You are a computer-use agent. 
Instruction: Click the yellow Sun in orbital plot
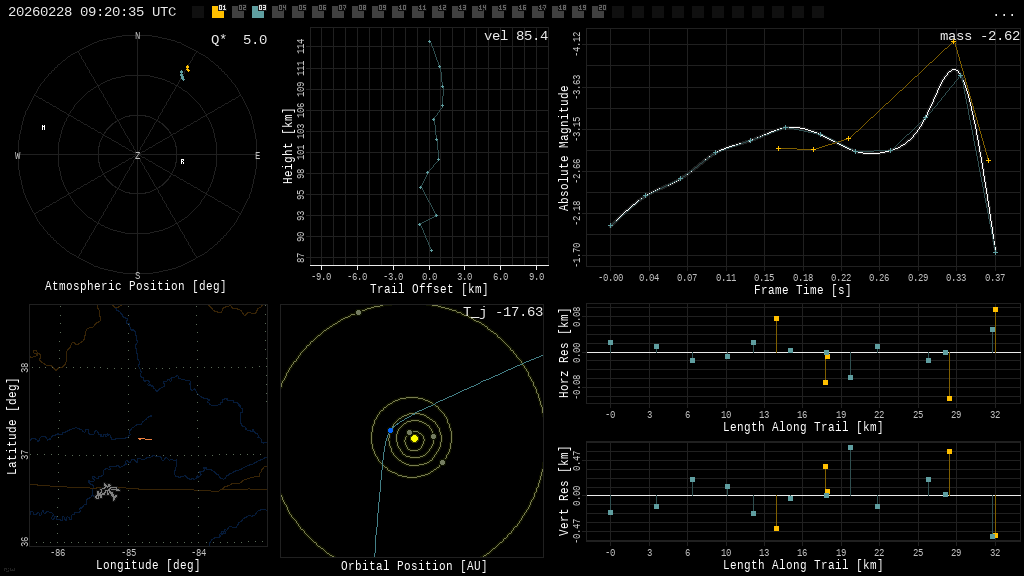(x=414, y=438)
